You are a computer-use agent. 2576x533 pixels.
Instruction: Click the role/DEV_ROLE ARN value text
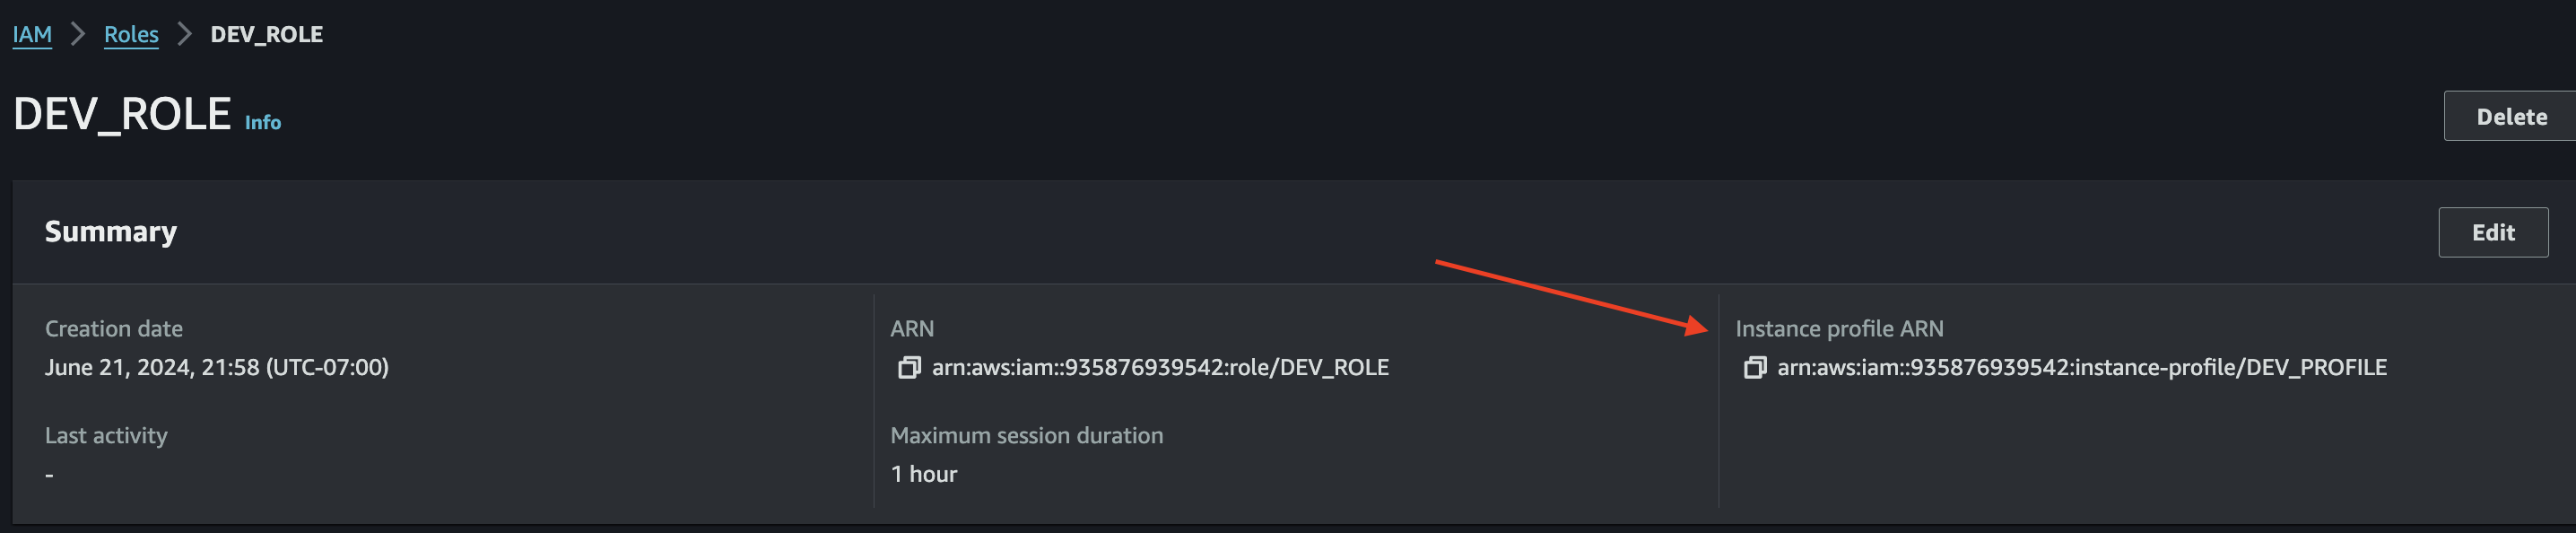1160,367
